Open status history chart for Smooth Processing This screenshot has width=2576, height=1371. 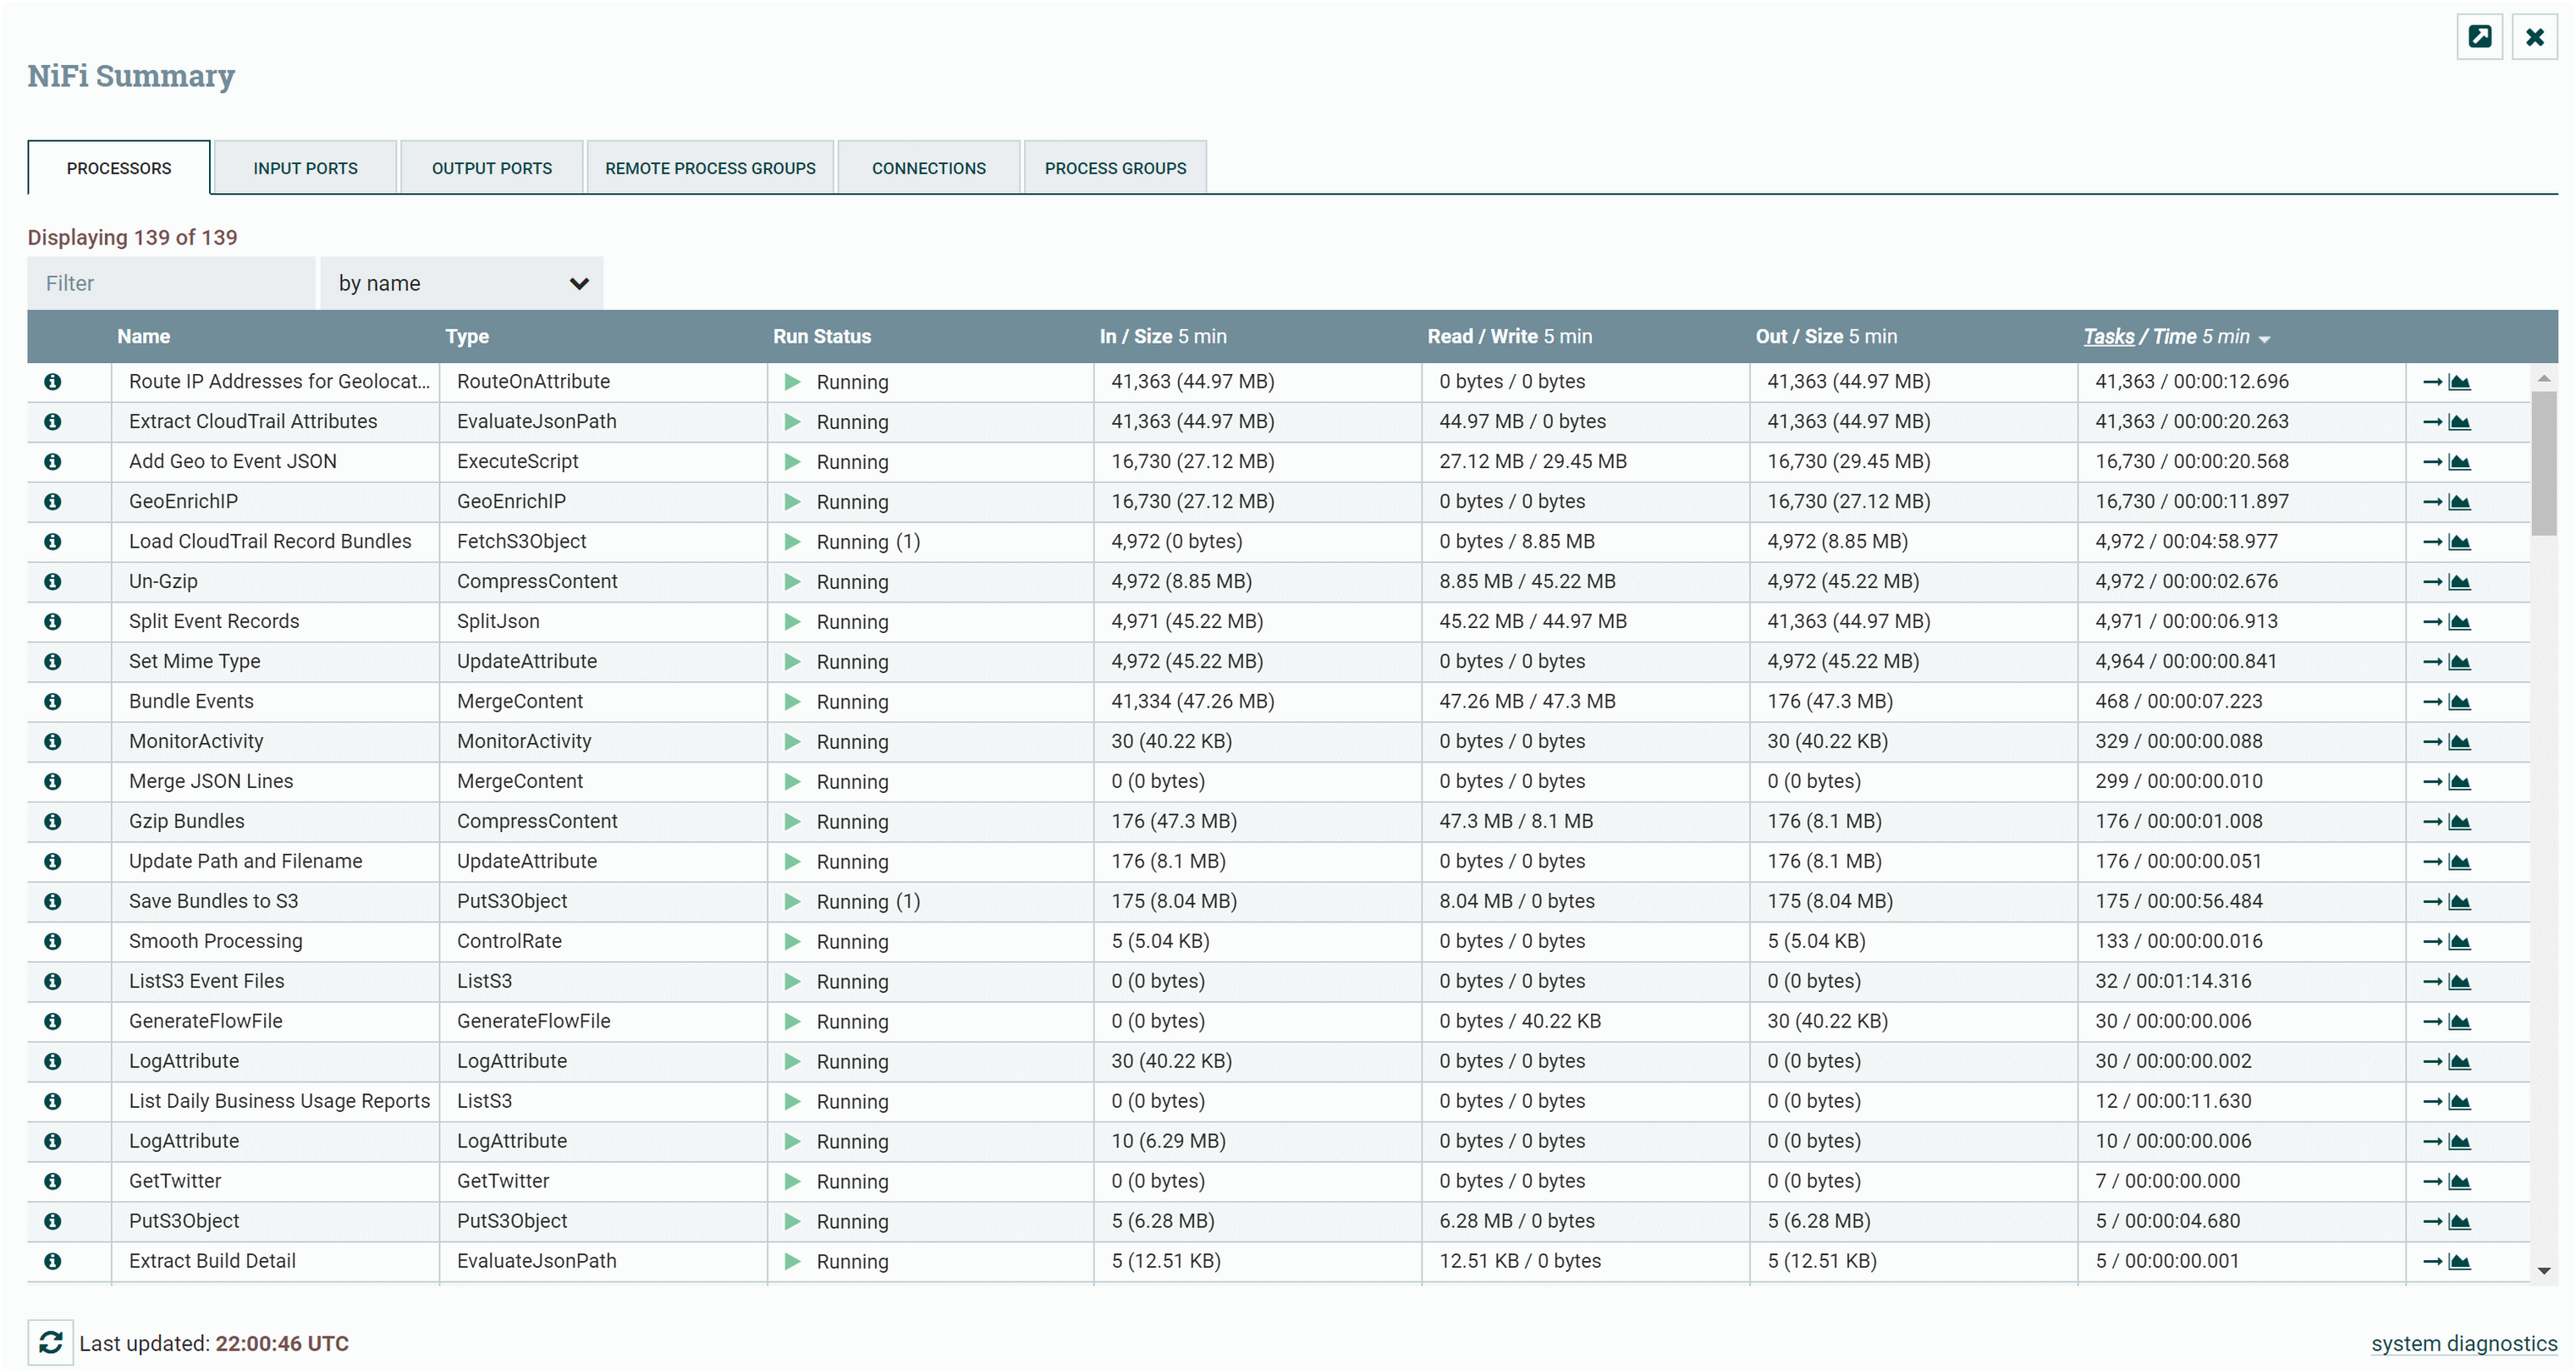2460,942
